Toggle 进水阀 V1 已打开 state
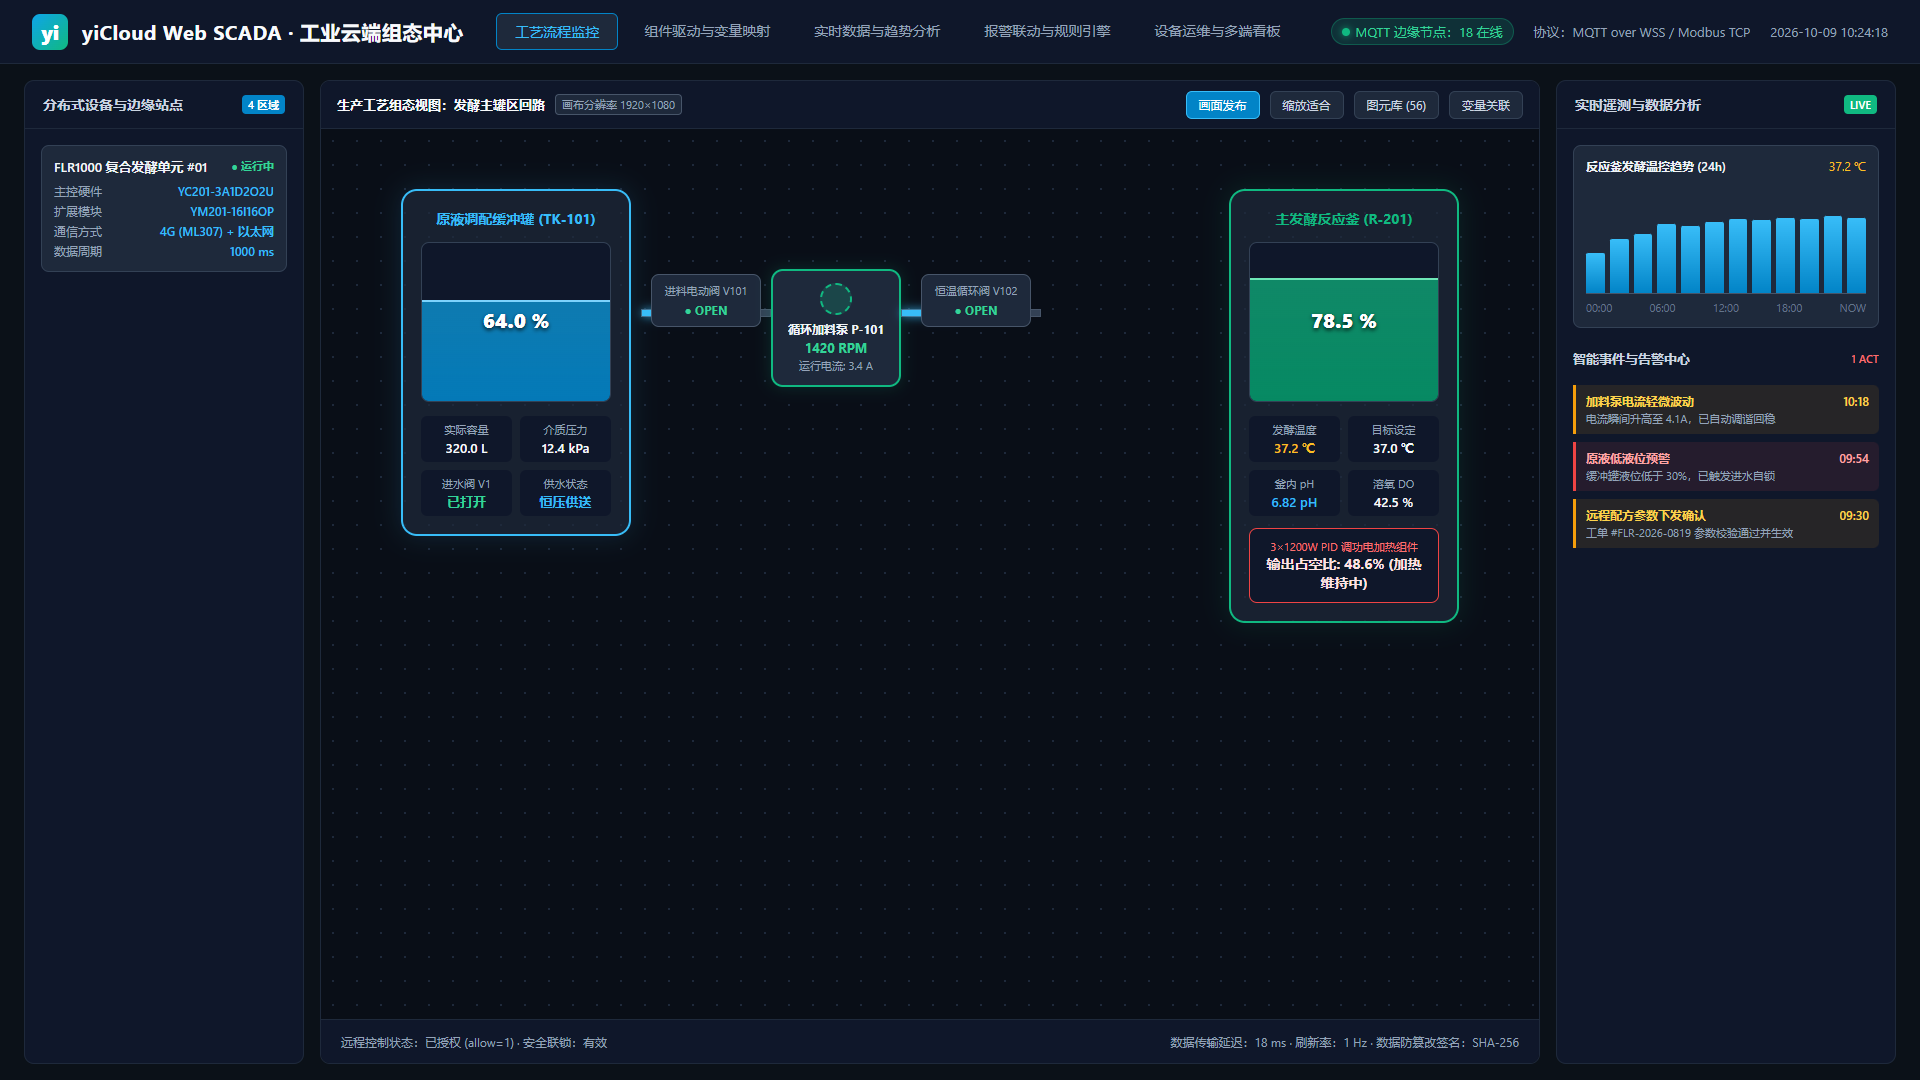 (x=466, y=493)
